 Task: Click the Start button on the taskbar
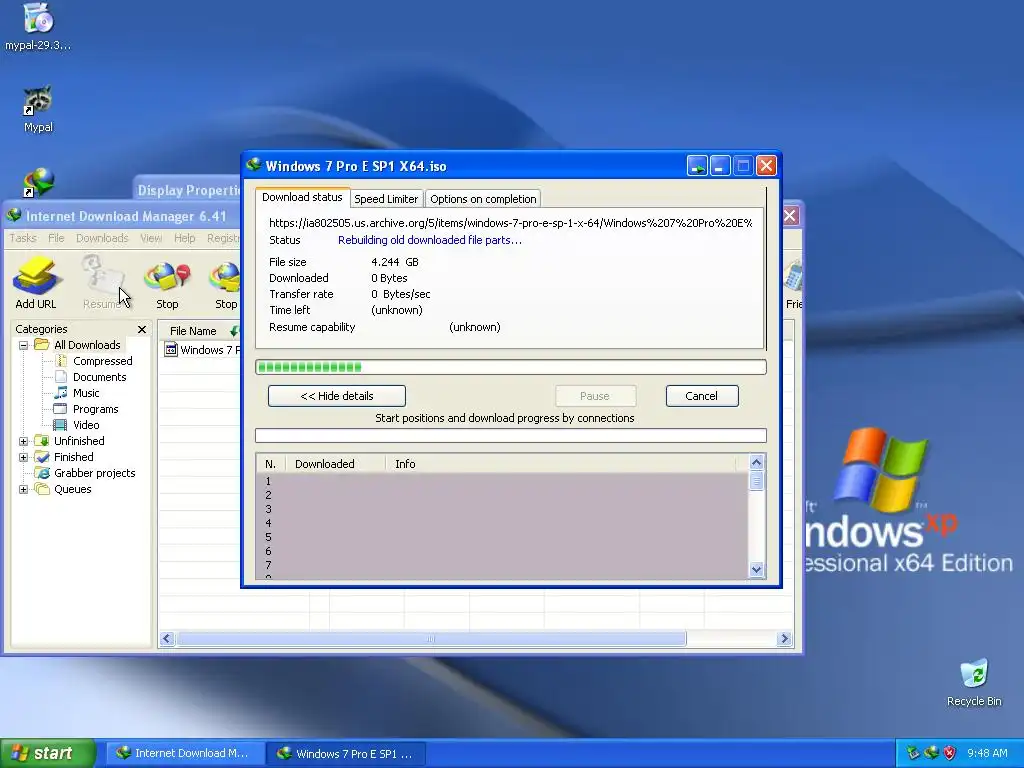tap(48, 753)
